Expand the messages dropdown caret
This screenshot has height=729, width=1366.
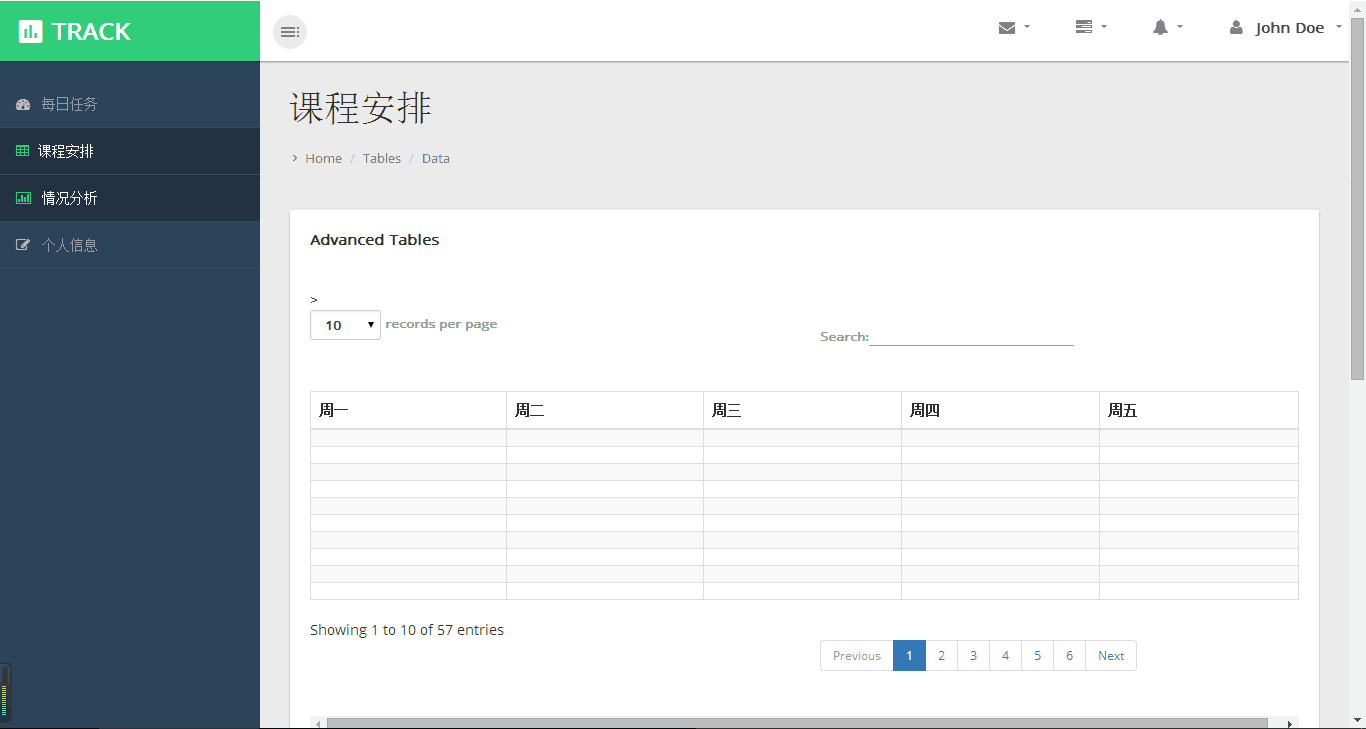(1027, 27)
